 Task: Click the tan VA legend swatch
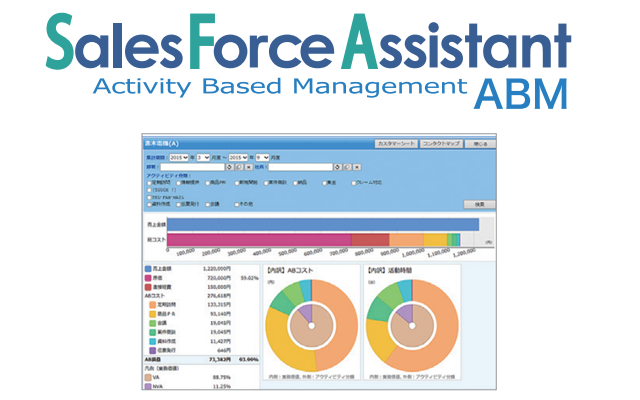click(148, 378)
